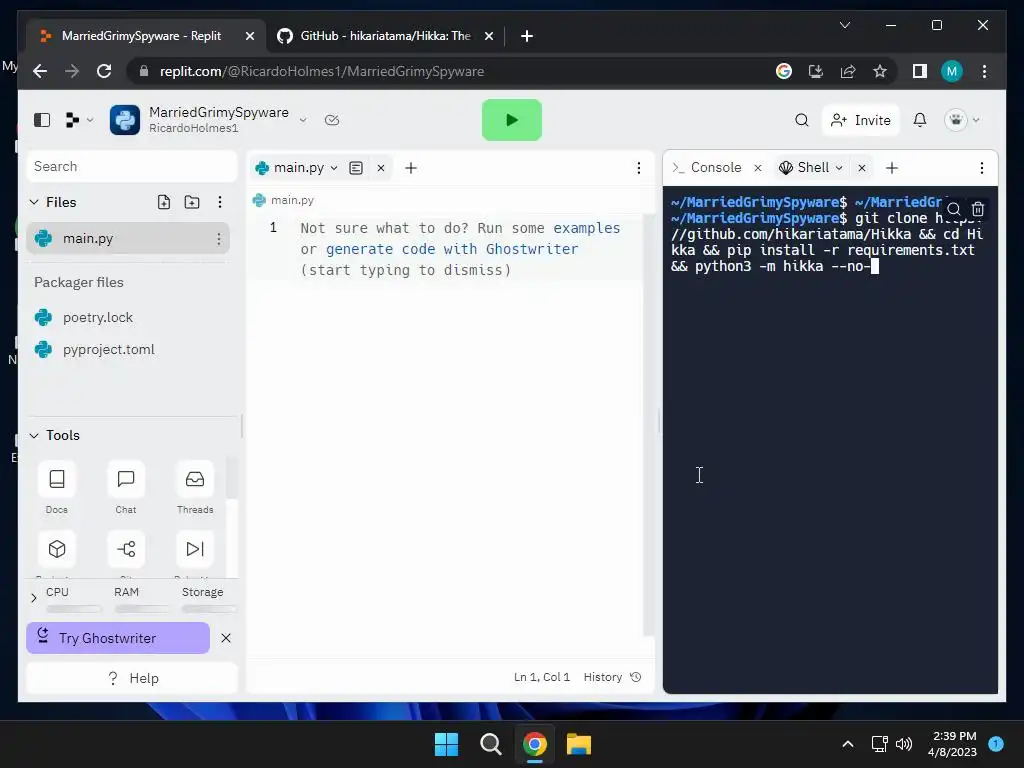Viewport: 1024px width, 768px height.
Task: Expand the CPU RAM Storage resources
Action: pos(34,598)
